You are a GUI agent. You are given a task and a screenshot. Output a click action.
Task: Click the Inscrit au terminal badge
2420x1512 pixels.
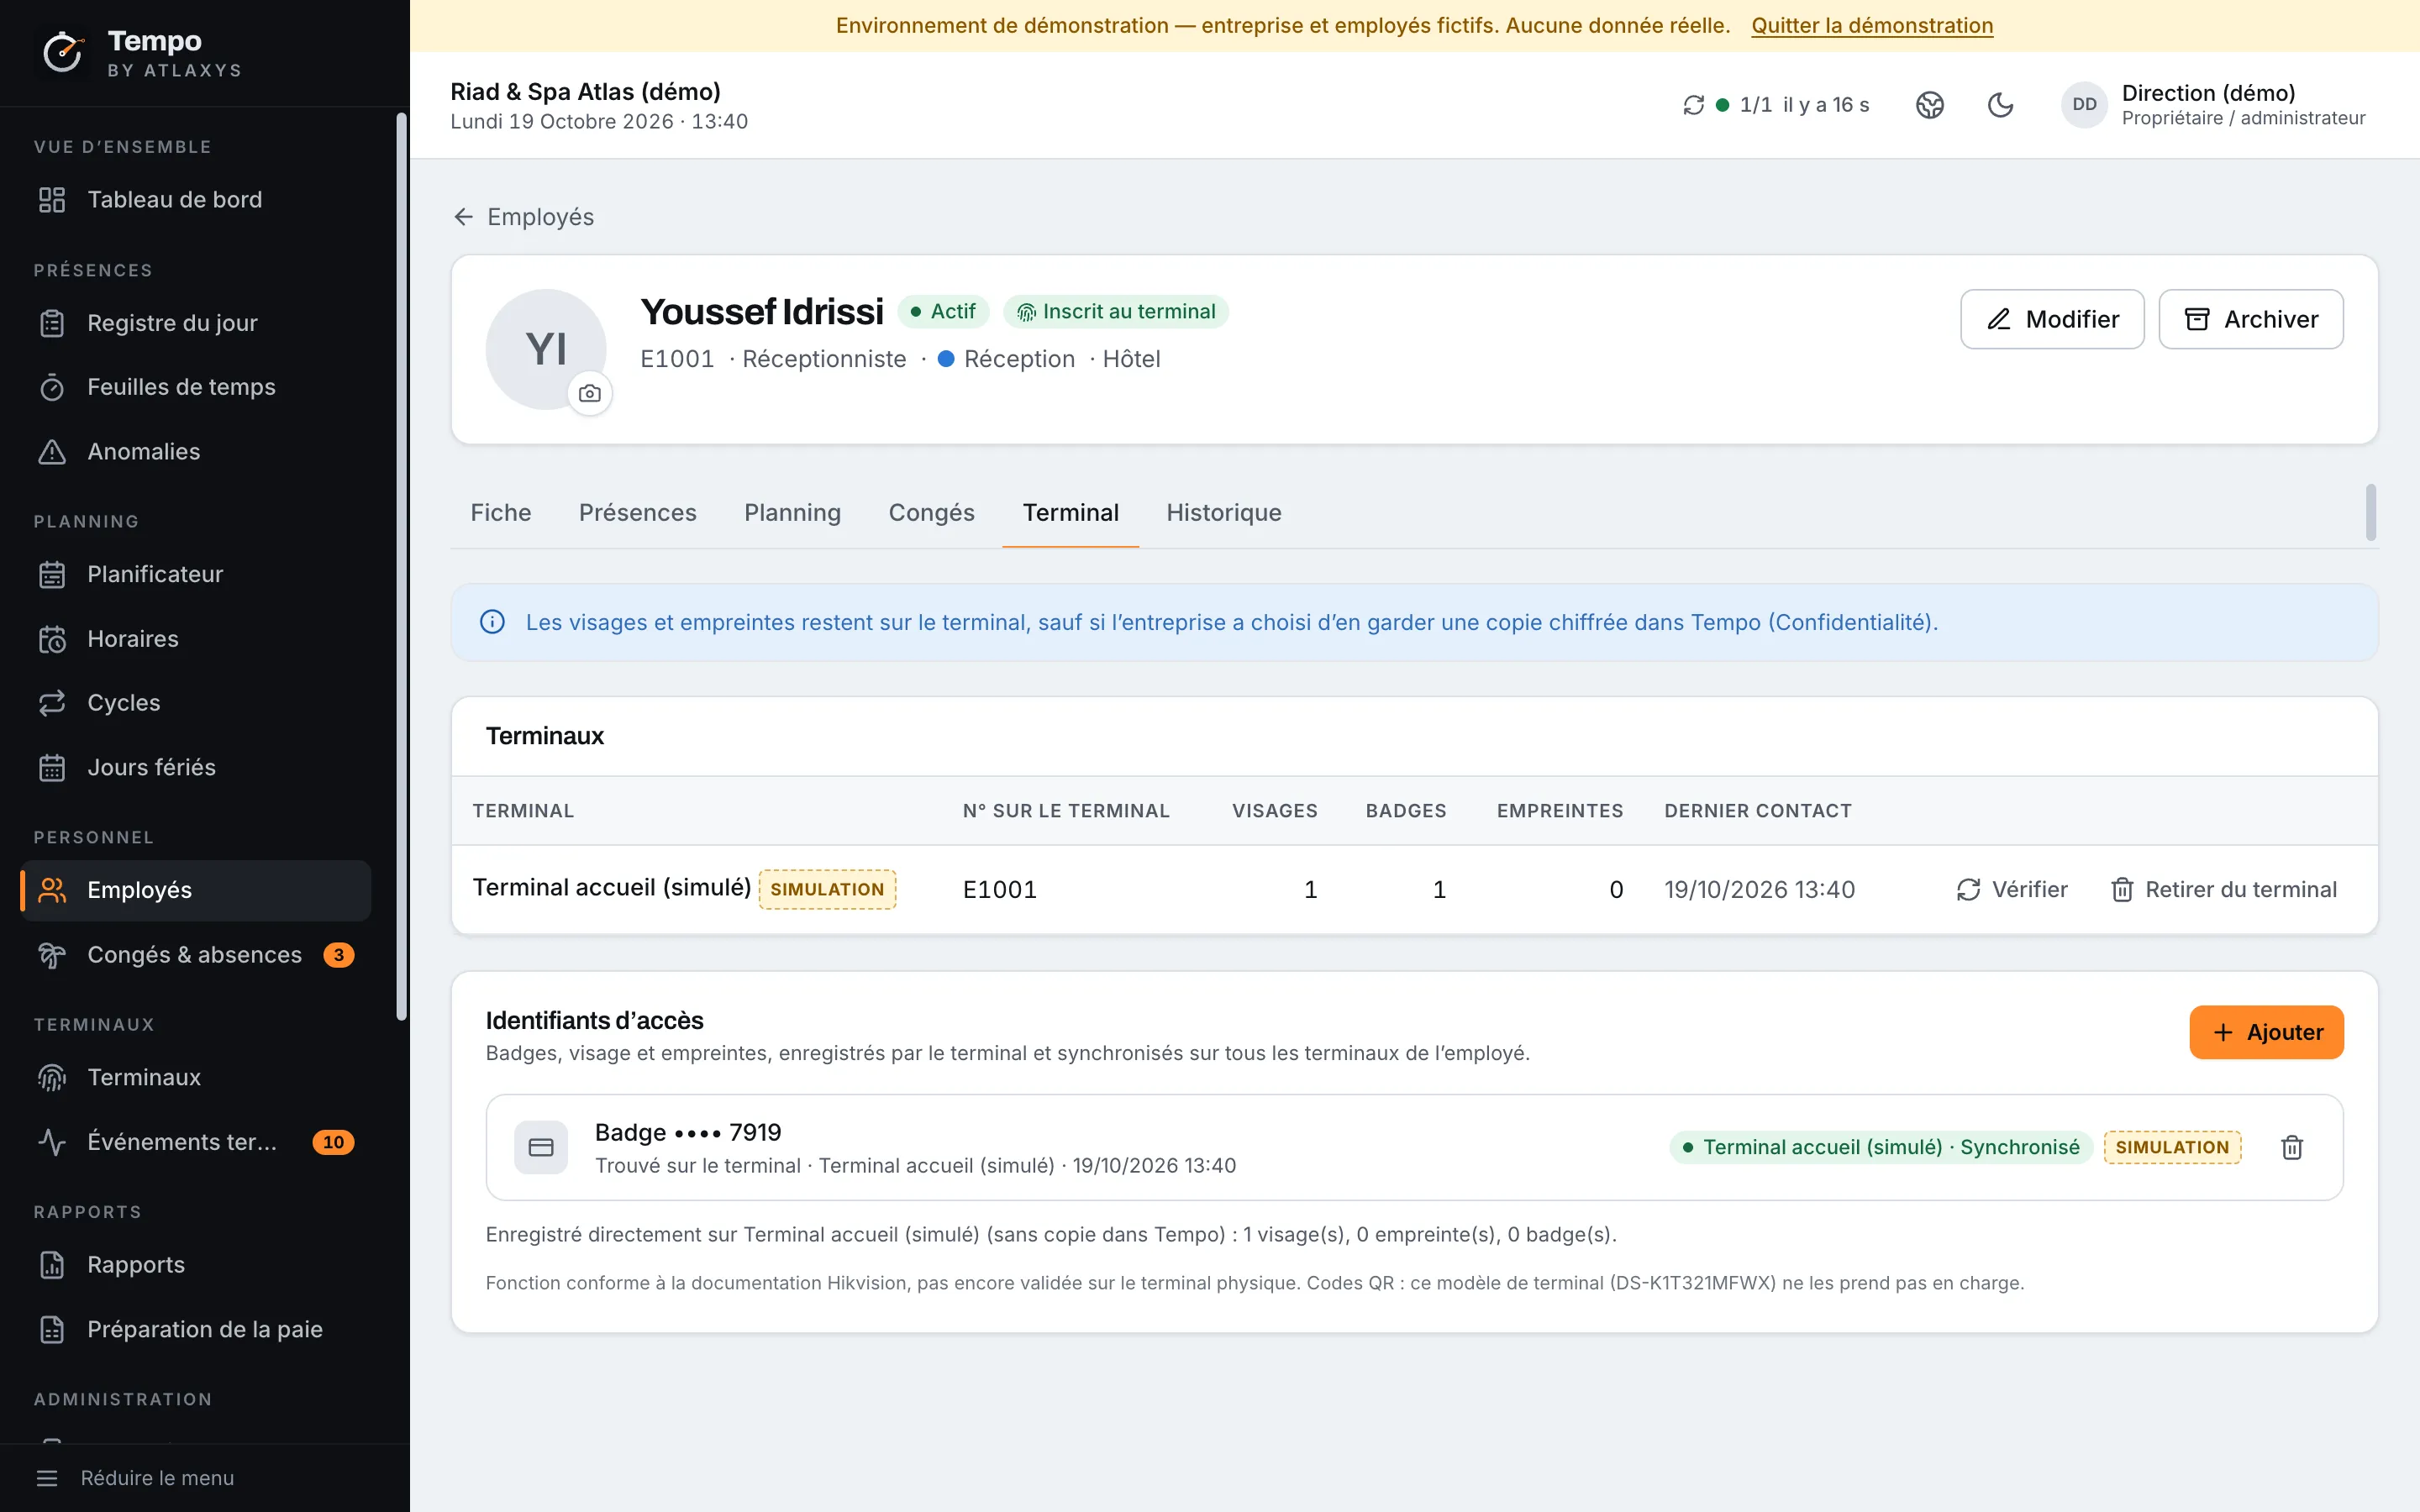click(1116, 312)
